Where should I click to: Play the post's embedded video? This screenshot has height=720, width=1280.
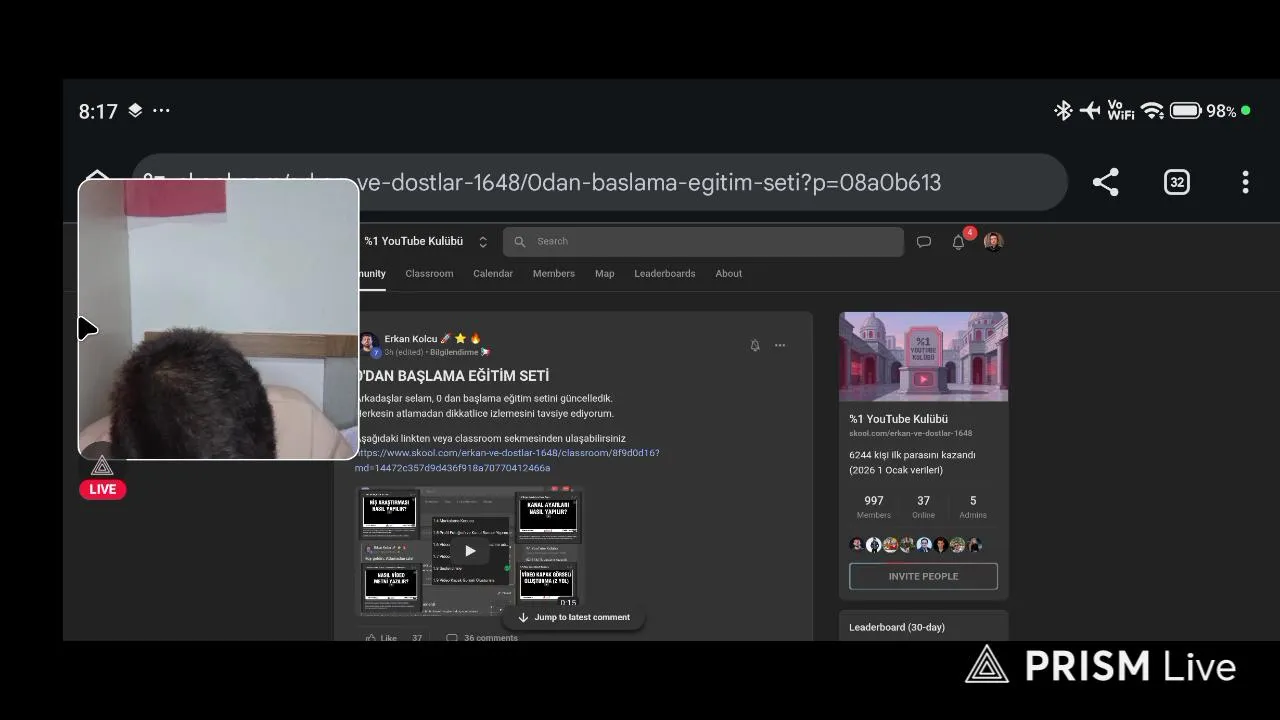pos(470,550)
